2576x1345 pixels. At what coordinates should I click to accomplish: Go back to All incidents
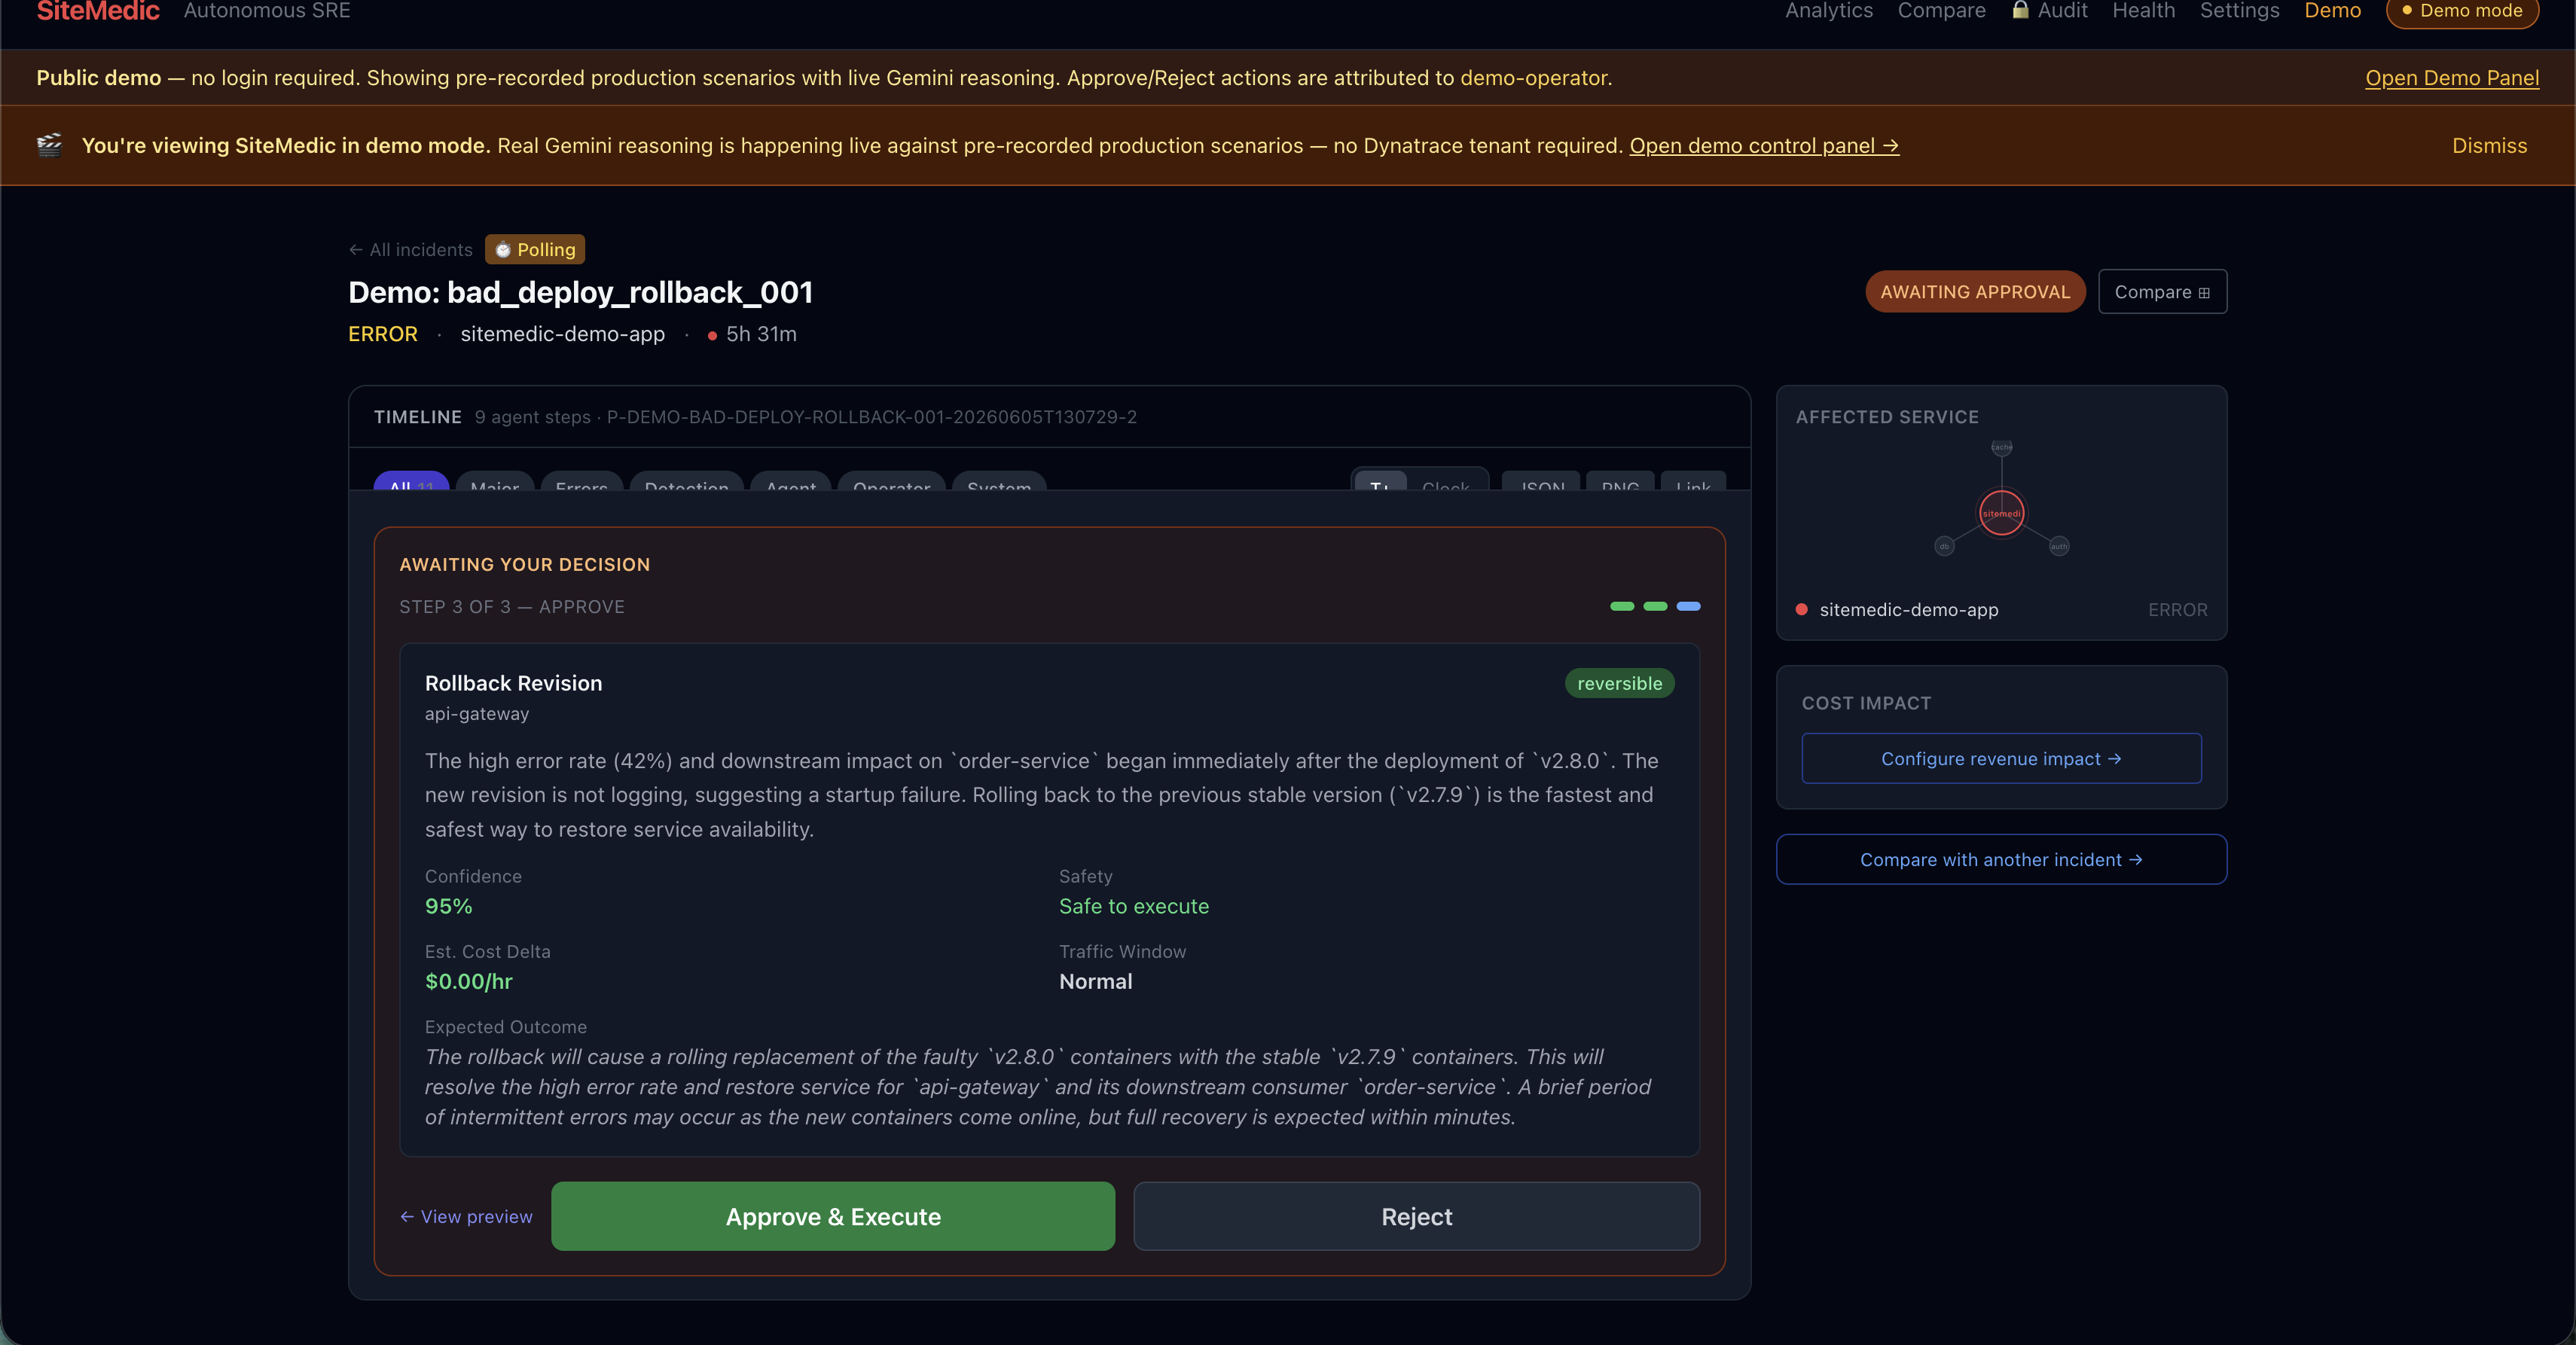tap(411, 250)
